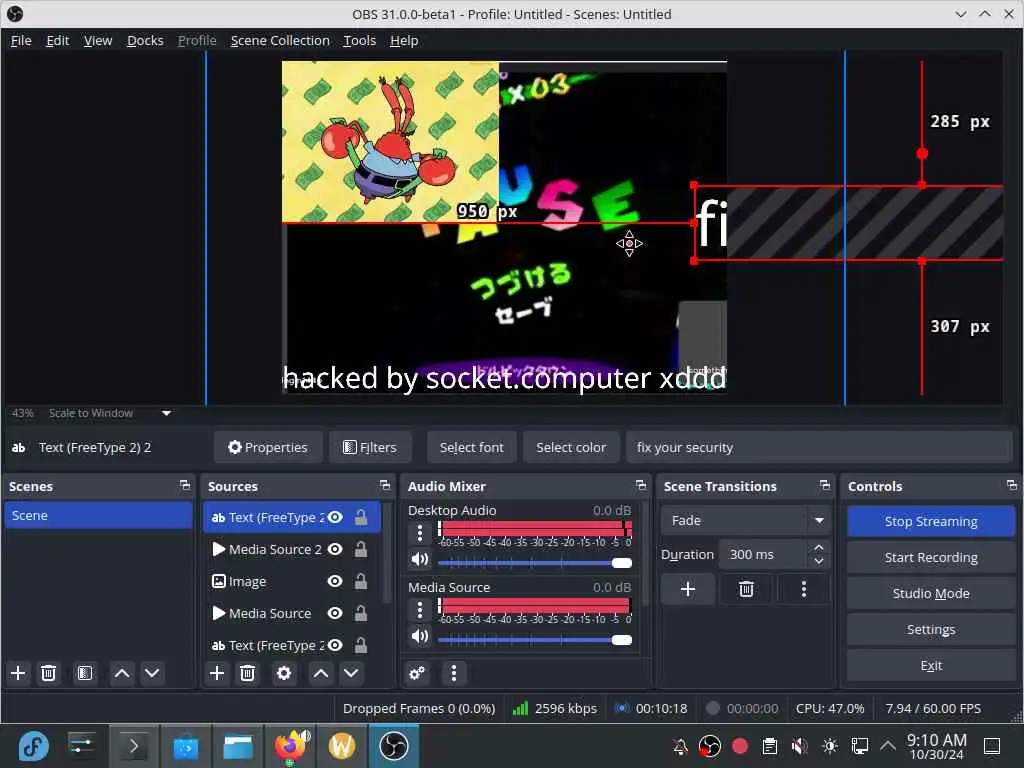
Task: Open Desktop Audio options three dots
Action: point(420,533)
